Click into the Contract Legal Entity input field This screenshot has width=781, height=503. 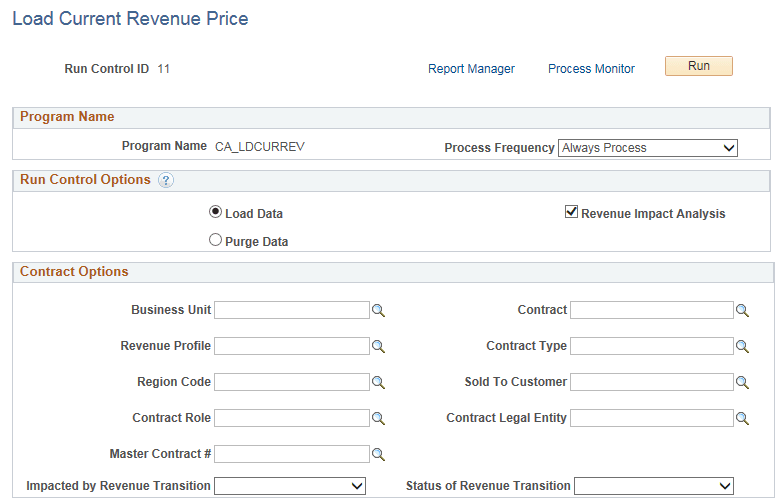pos(651,418)
